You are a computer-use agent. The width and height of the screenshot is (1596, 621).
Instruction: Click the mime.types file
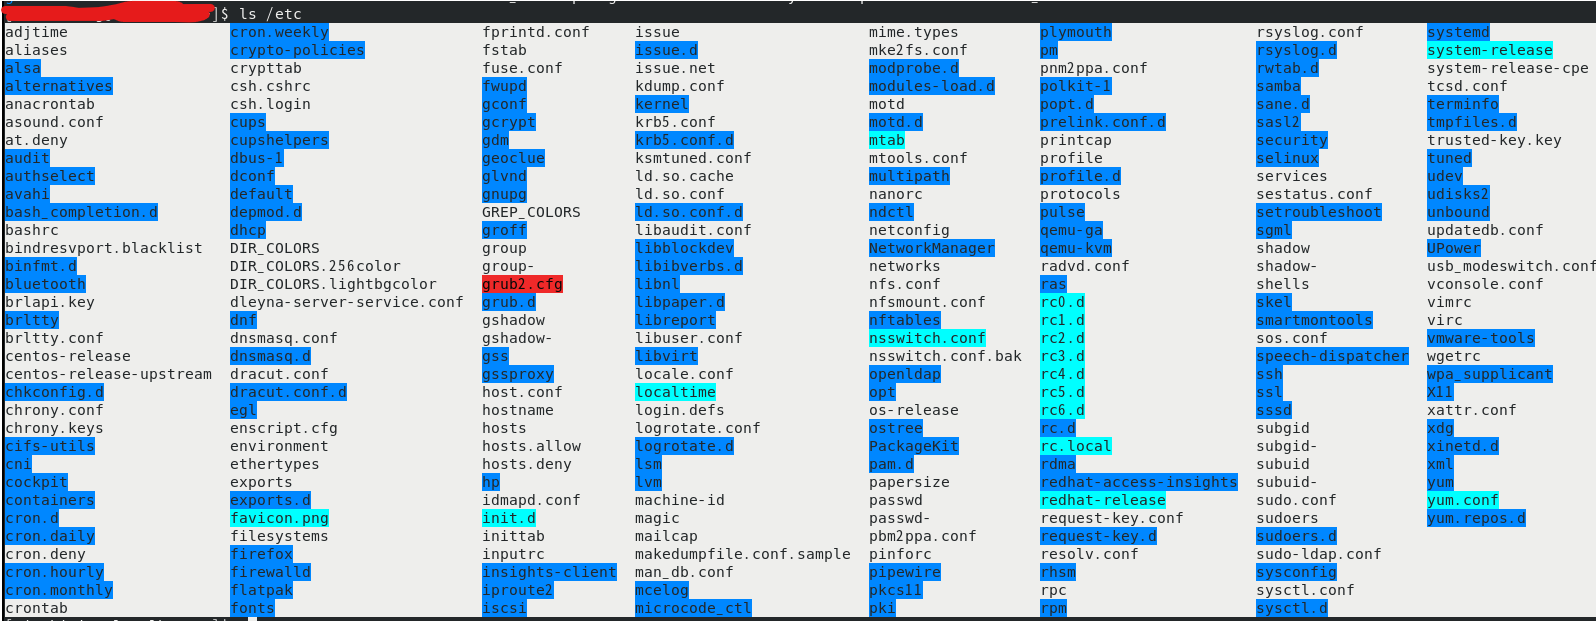(913, 32)
